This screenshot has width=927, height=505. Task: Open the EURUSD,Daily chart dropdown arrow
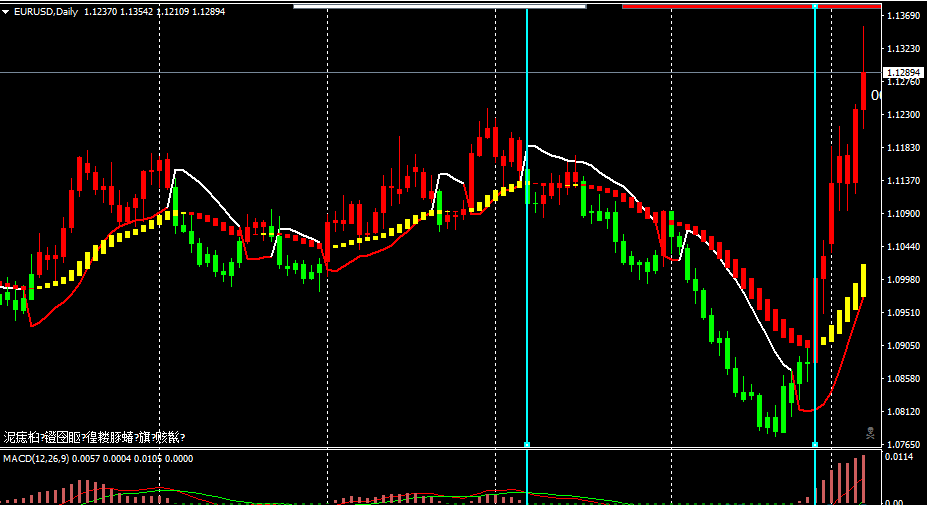(6, 12)
